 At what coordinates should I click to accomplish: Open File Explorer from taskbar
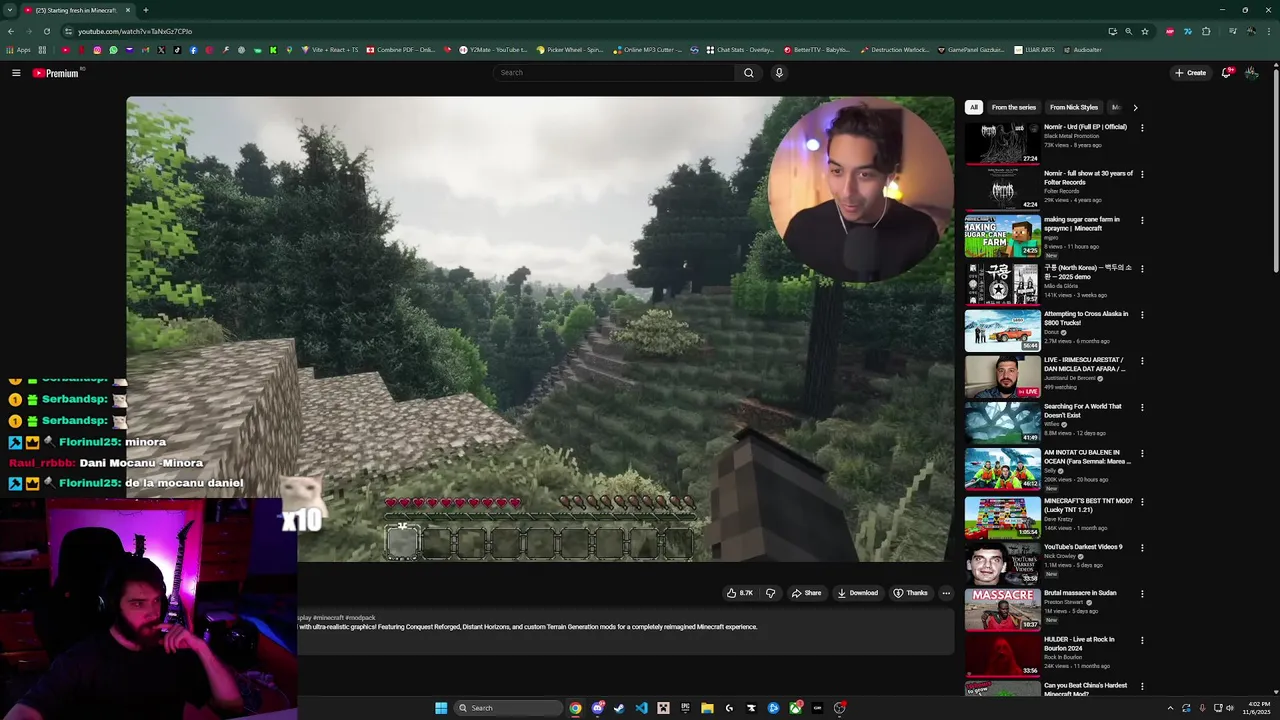[x=707, y=708]
